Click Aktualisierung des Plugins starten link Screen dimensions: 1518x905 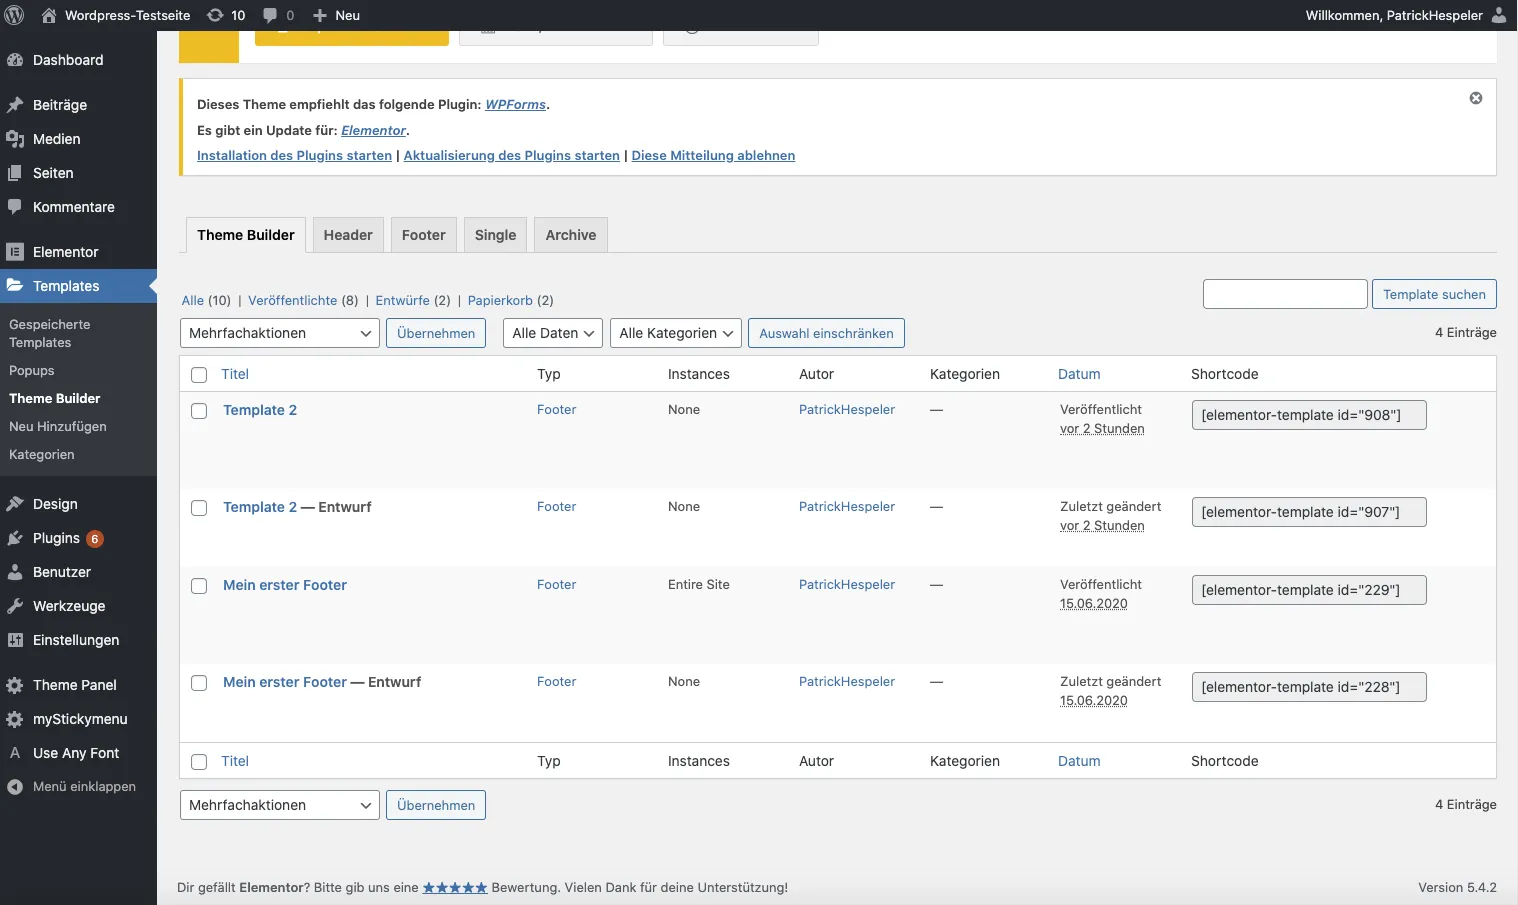[512, 155]
